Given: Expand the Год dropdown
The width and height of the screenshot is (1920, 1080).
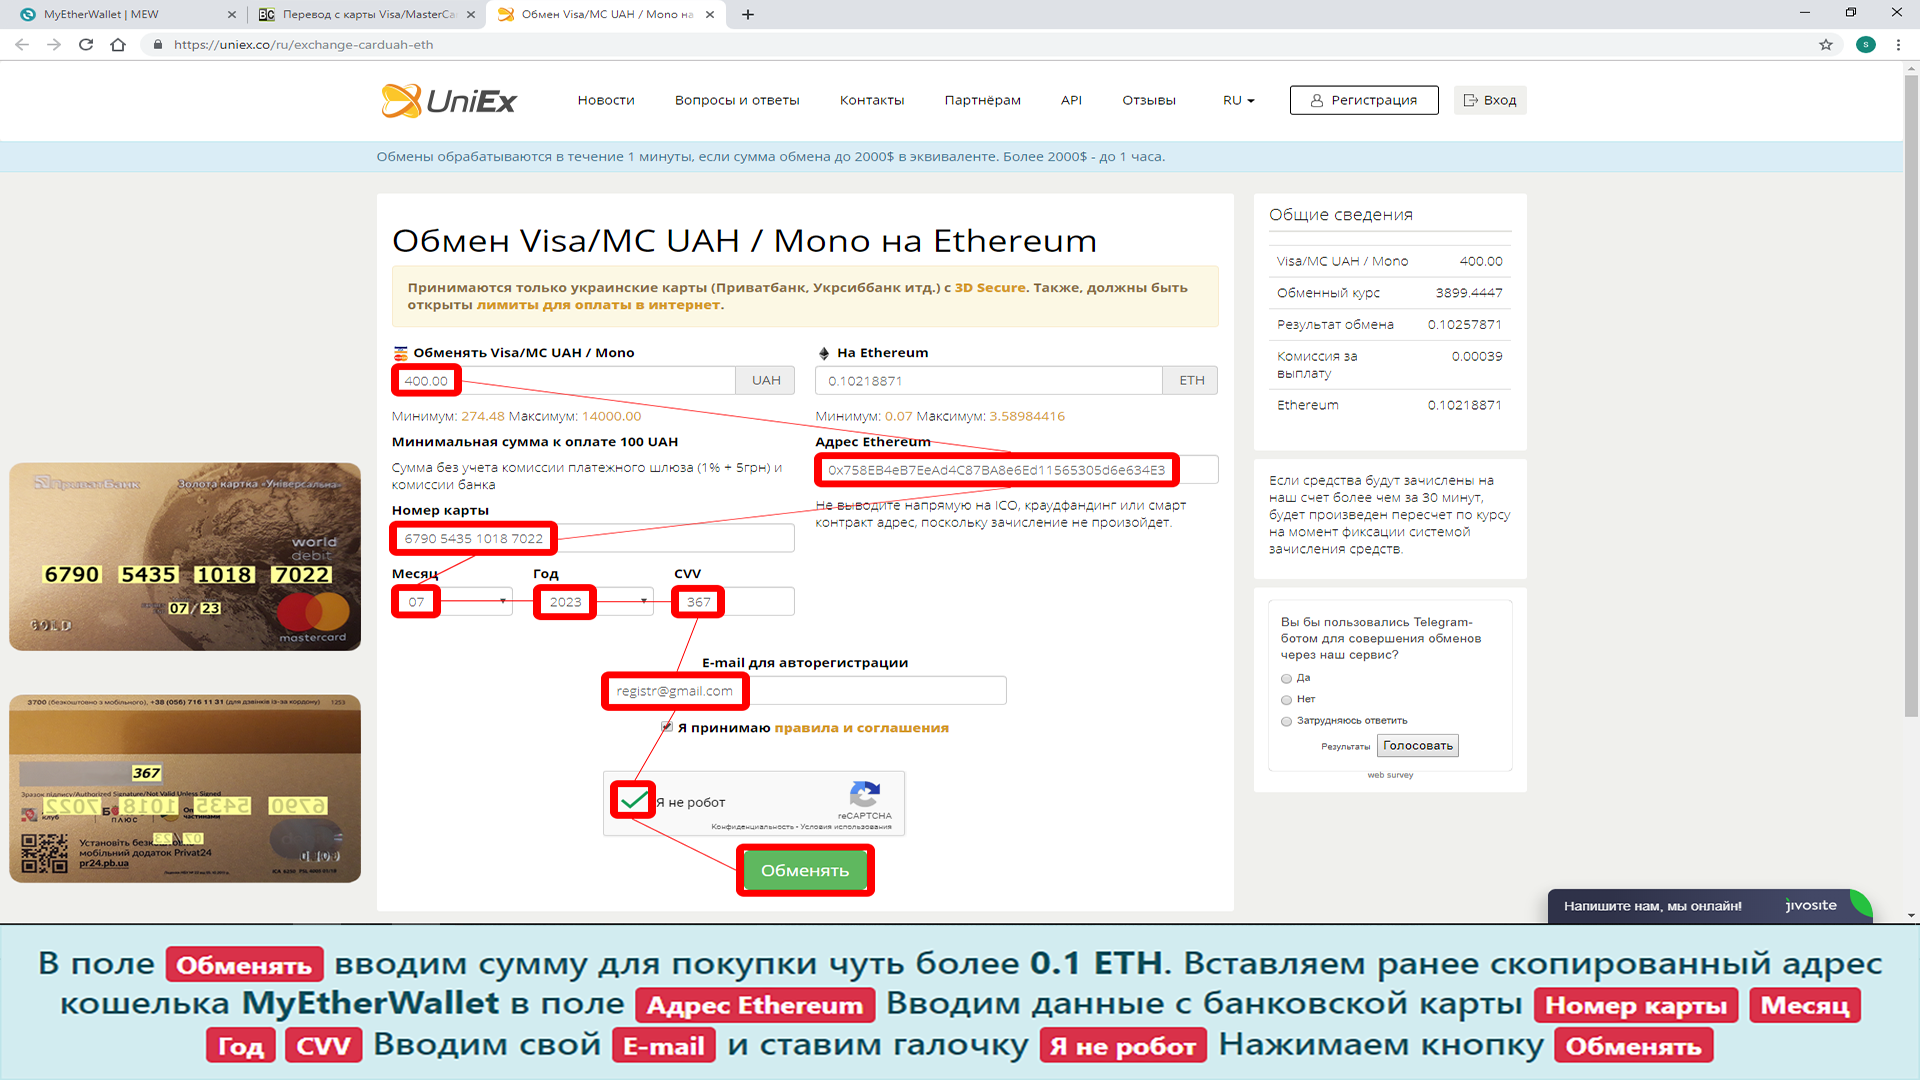Looking at the screenshot, I should pos(593,601).
